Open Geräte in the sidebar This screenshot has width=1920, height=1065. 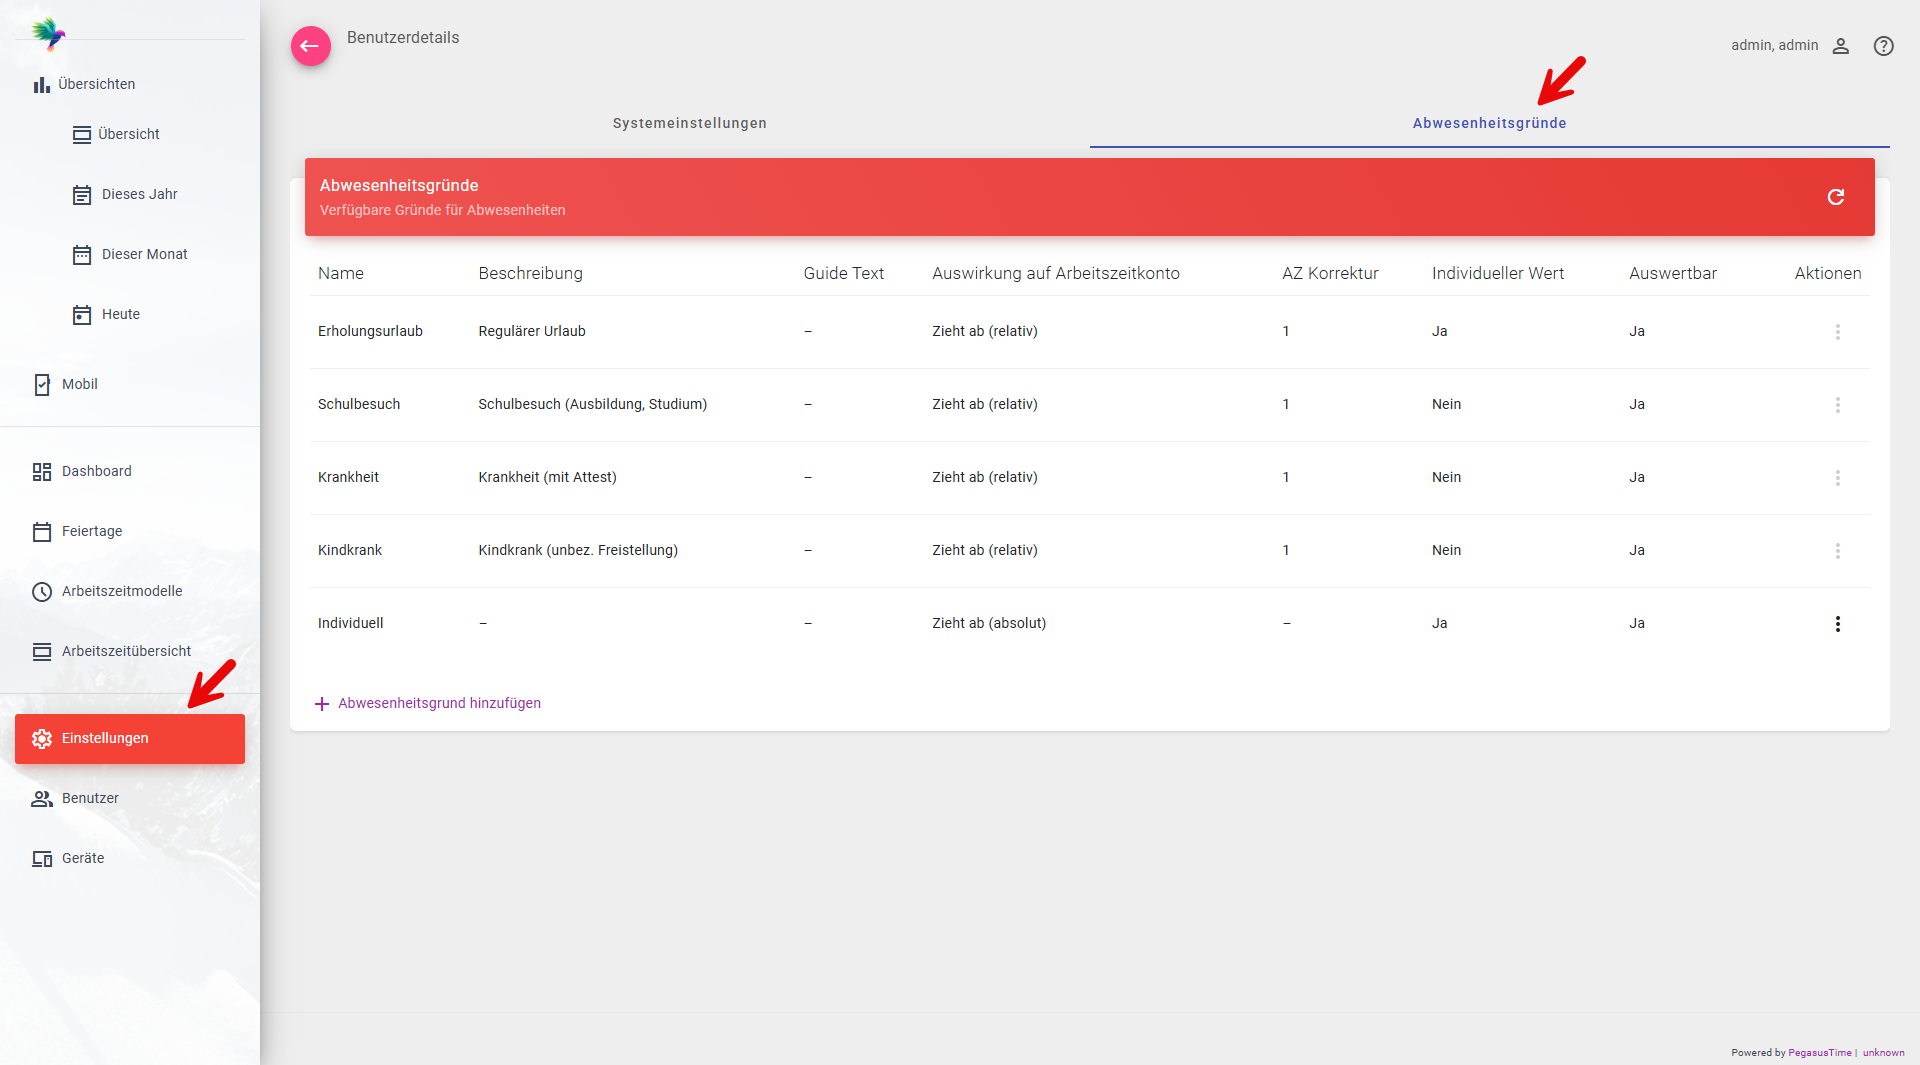[x=83, y=858]
